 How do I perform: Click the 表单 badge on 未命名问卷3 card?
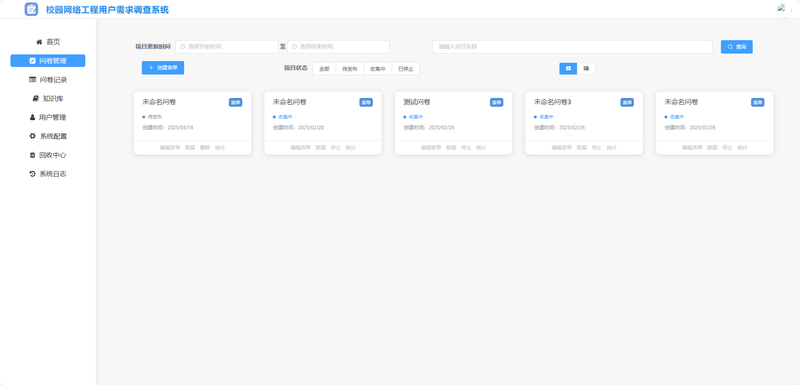(627, 102)
